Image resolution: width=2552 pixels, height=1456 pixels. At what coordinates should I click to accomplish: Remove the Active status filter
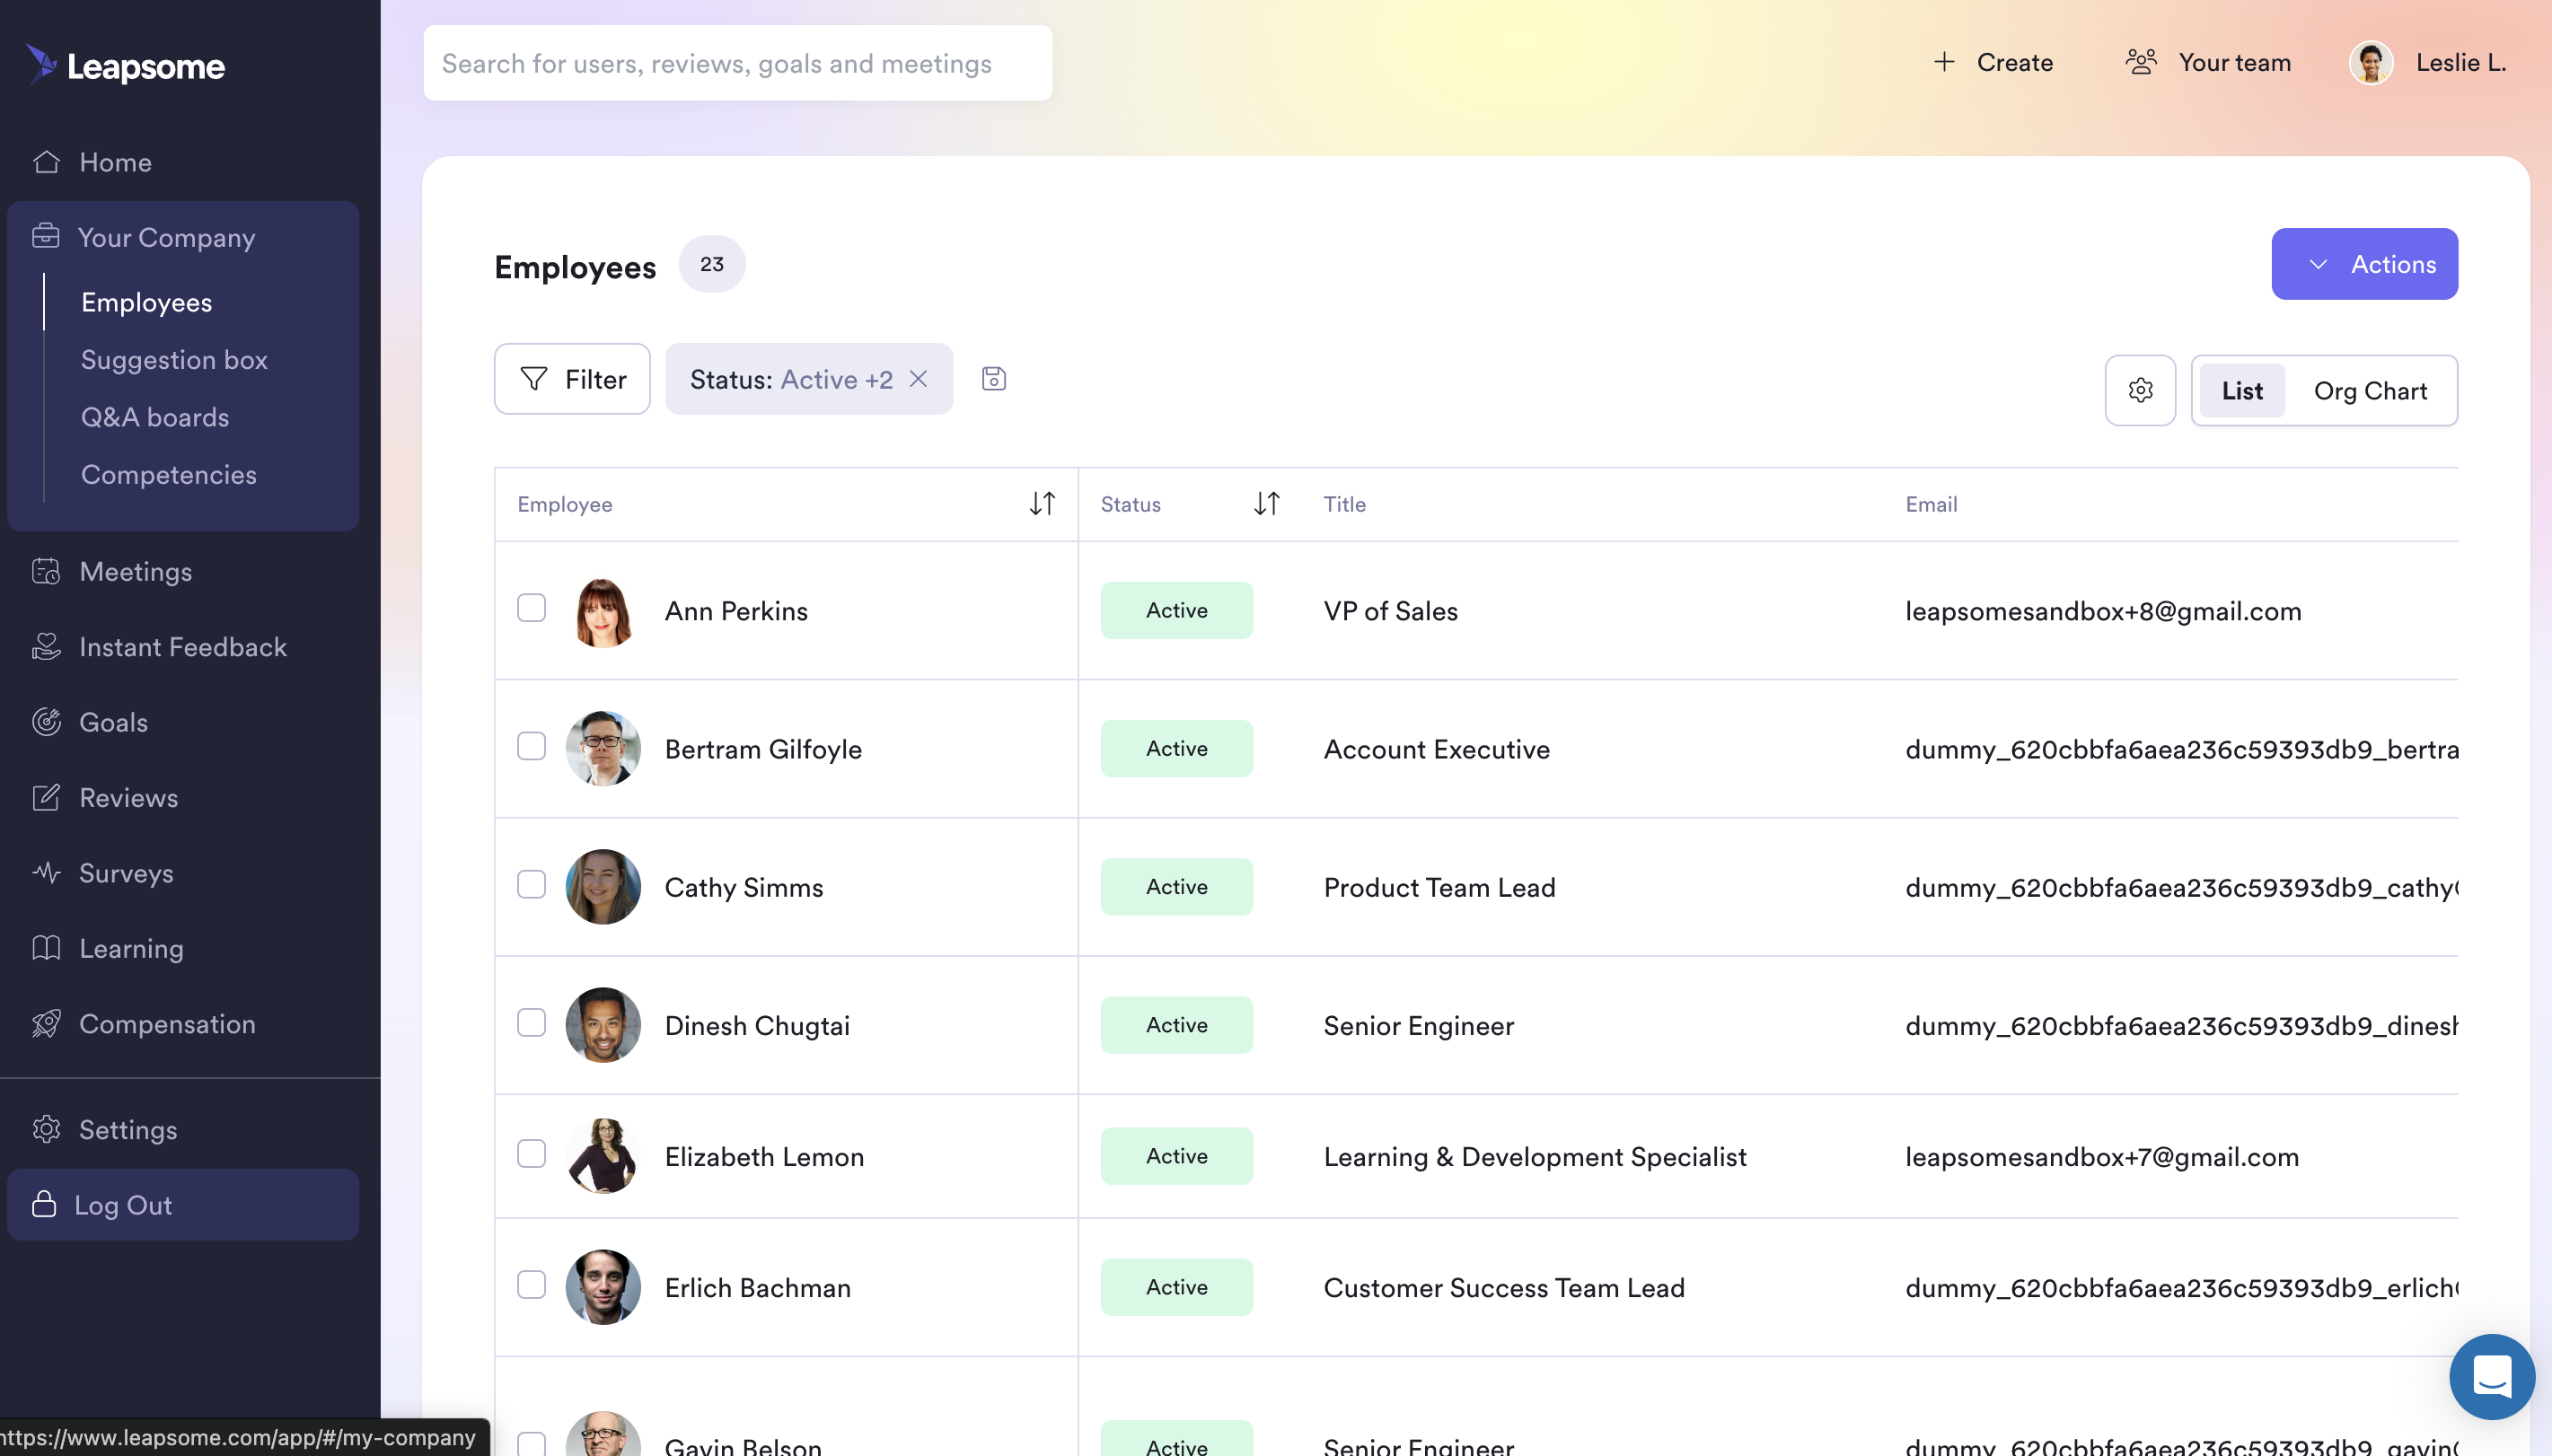pyautogui.click(x=920, y=379)
